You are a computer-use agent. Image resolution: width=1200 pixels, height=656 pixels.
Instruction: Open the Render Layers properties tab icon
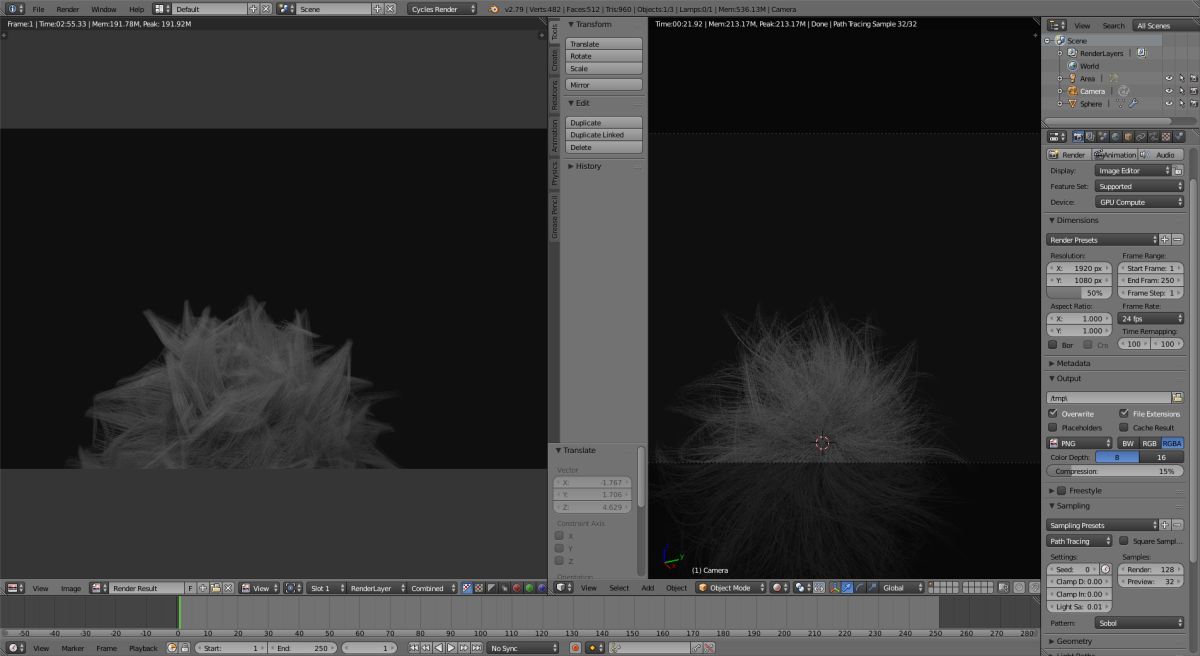point(1090,137)
